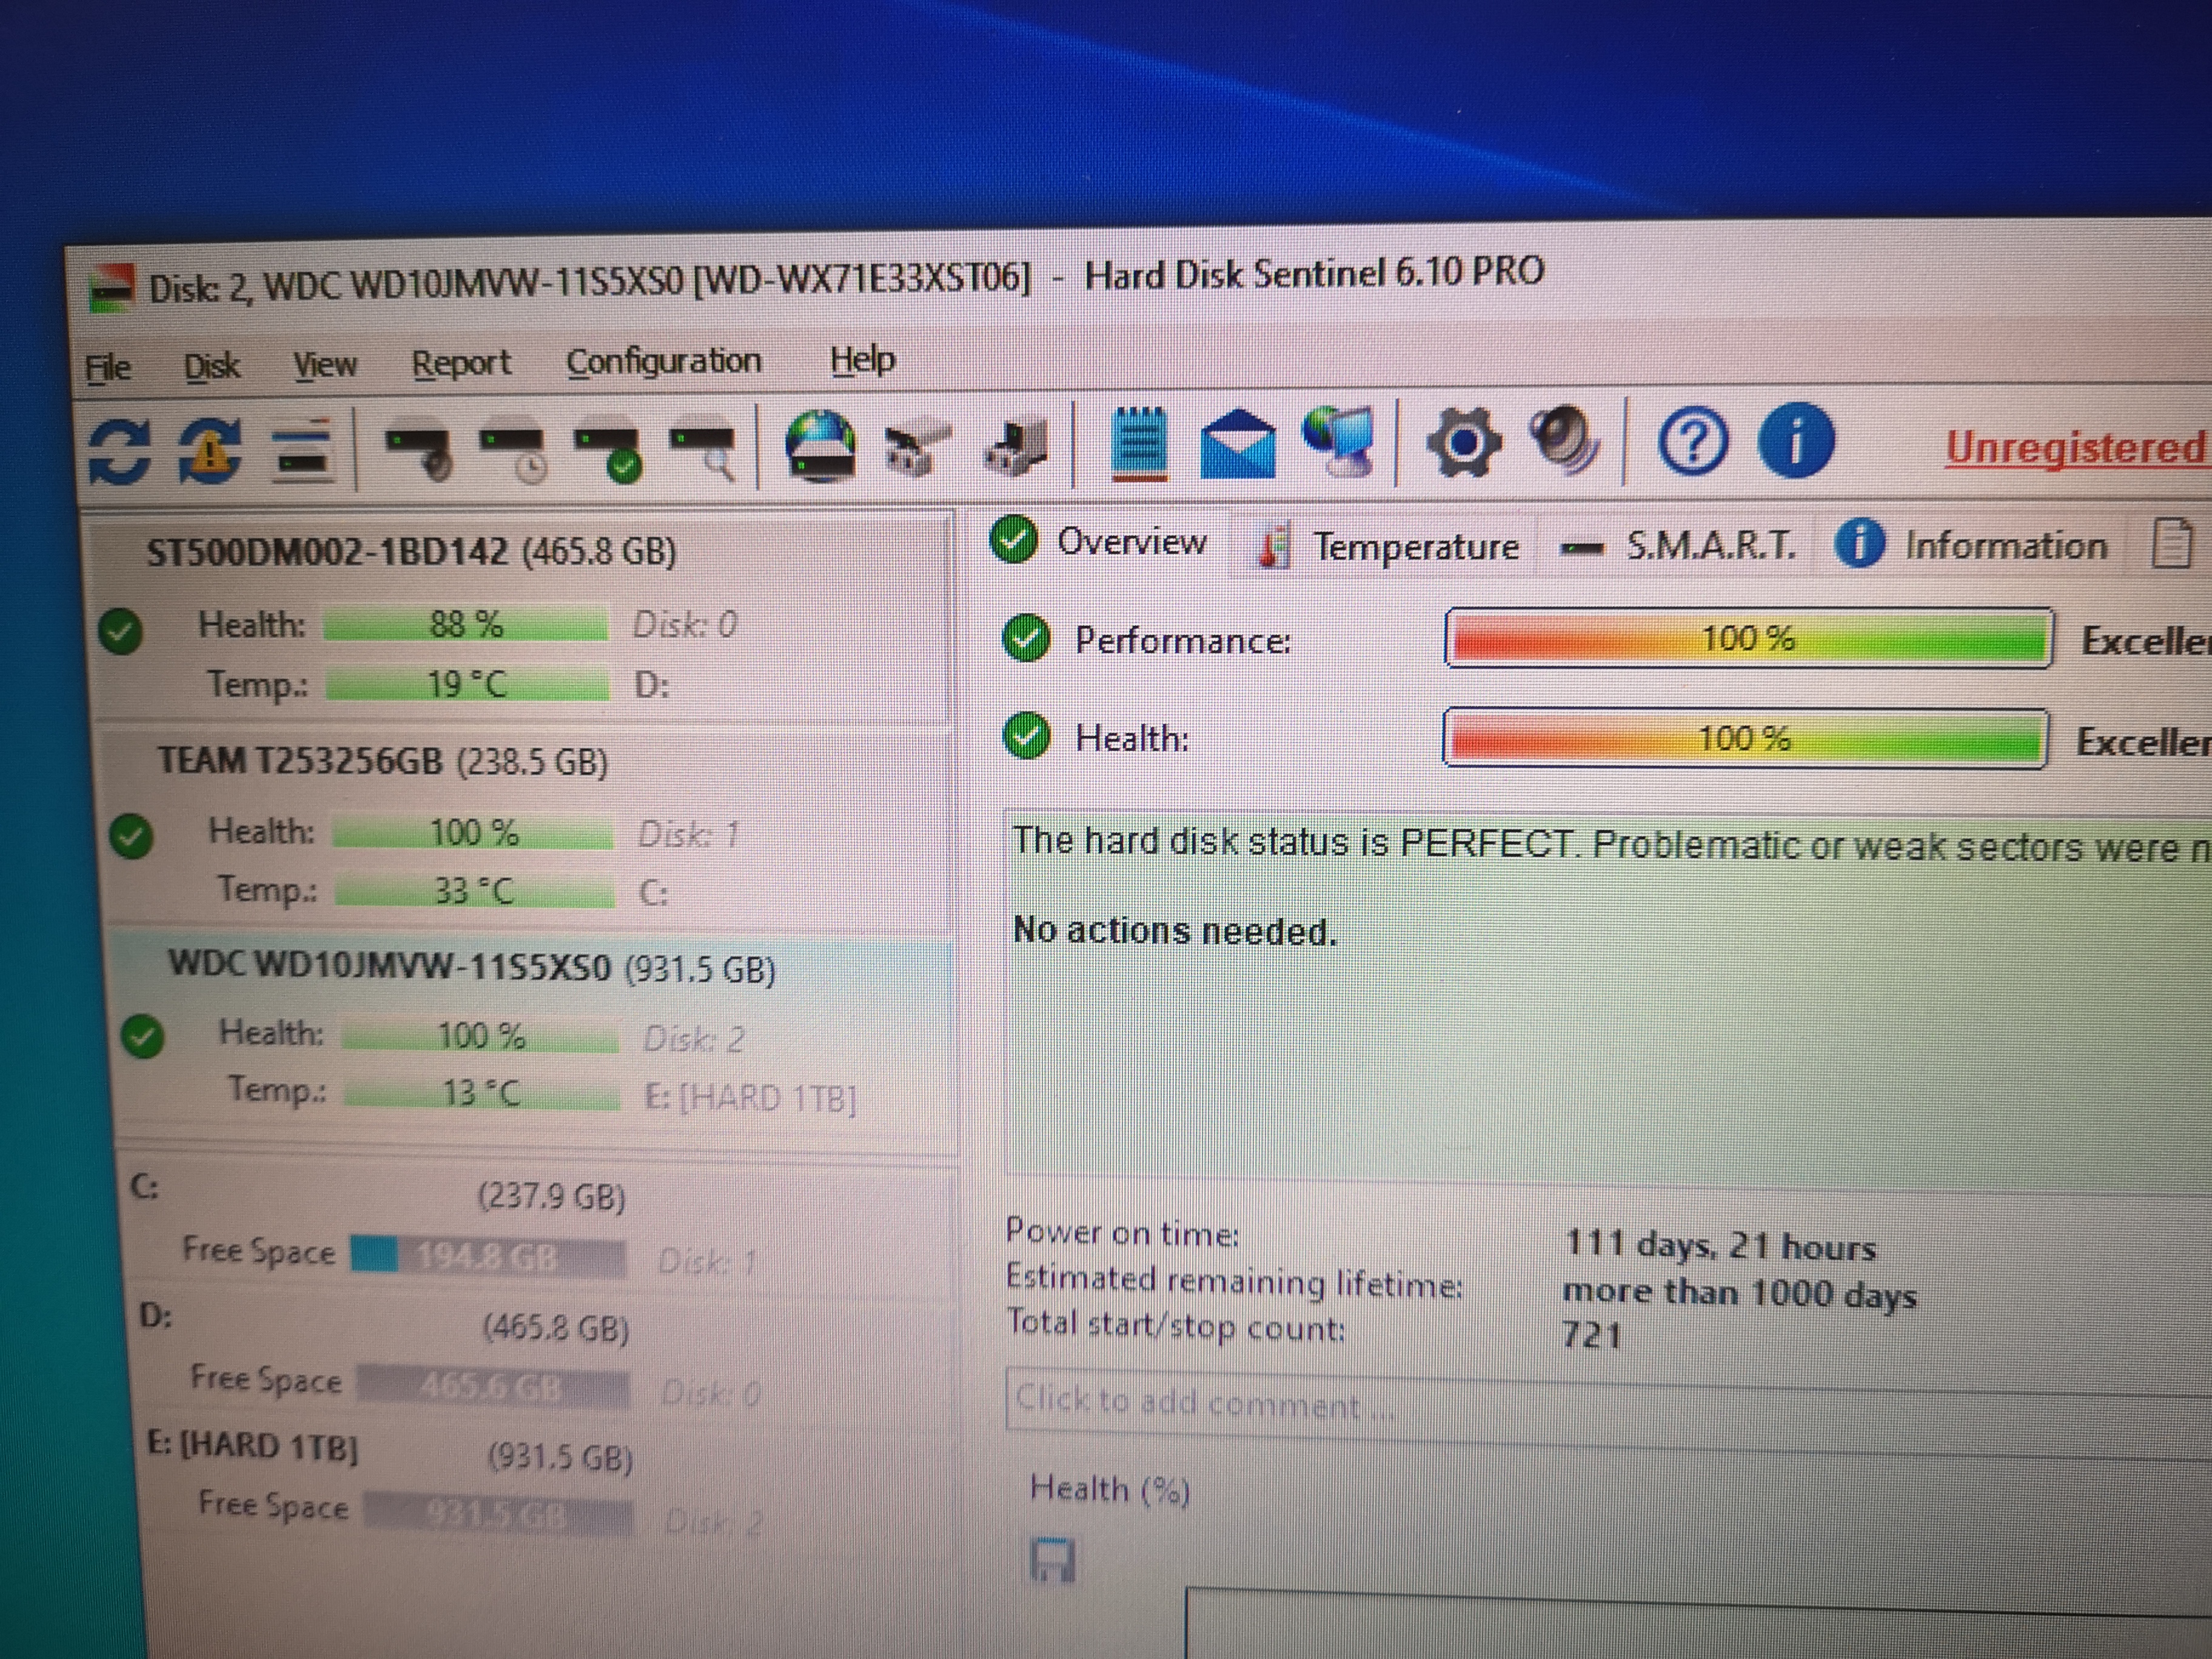Click the start/stop count value 721
The width and height of the screenshot is (2212, 1659).
[x=1591, y=1335]
